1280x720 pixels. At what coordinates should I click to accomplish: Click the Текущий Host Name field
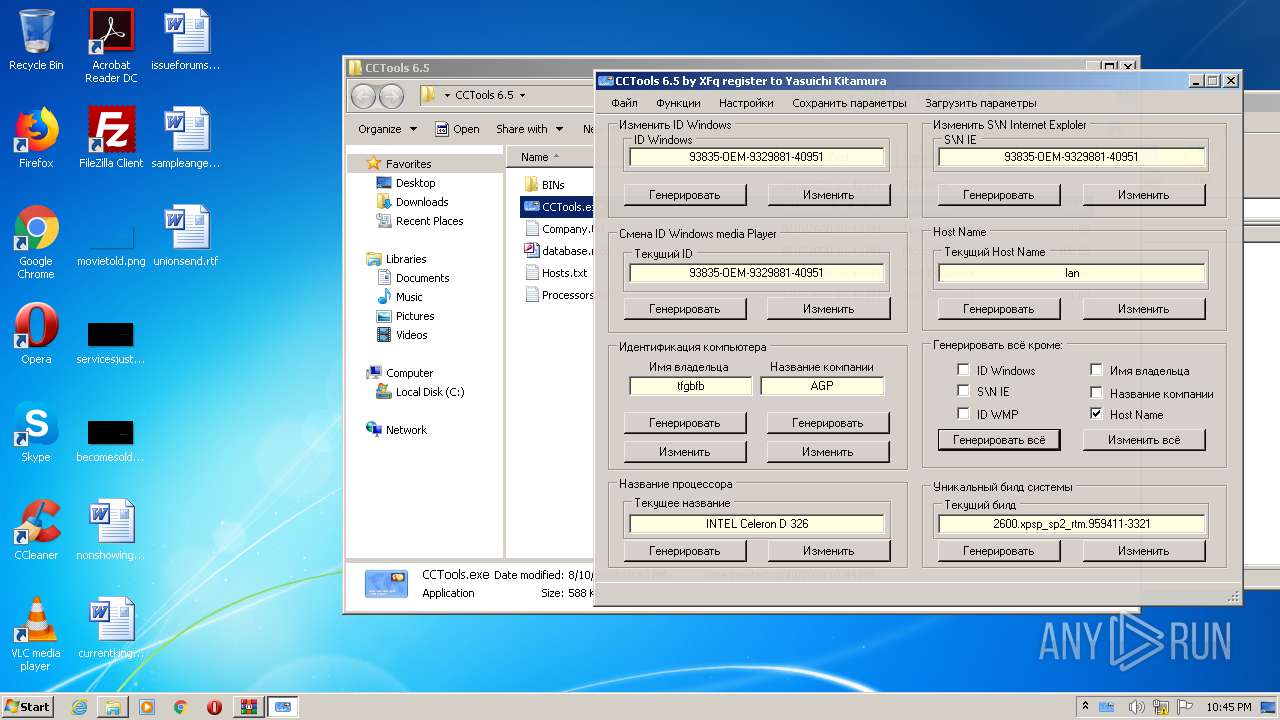(1072, 273)
